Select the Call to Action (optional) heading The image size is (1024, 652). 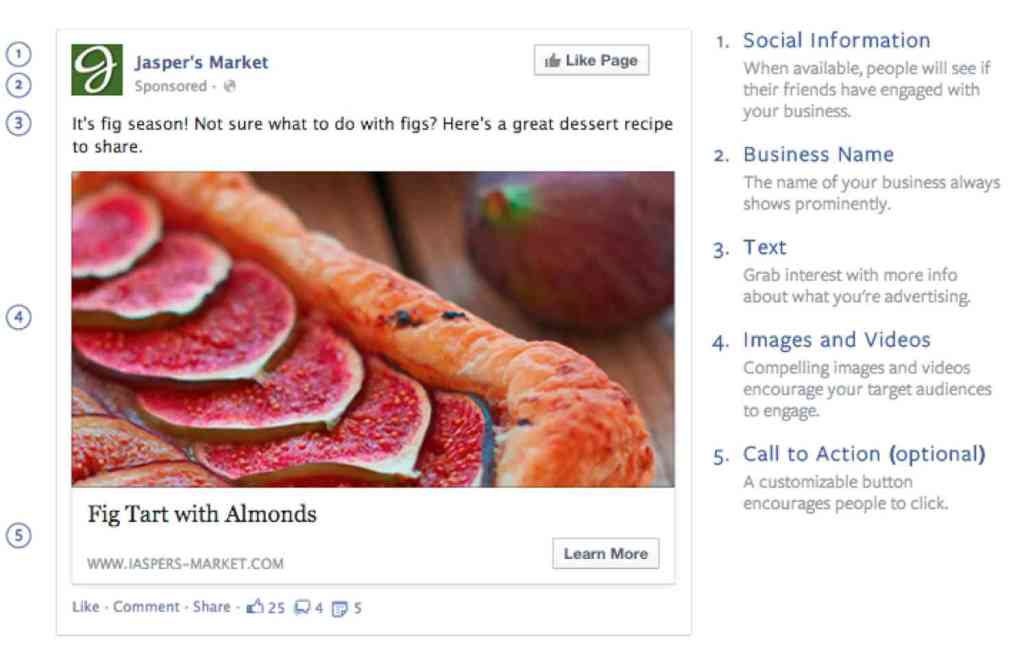(864, 455)
